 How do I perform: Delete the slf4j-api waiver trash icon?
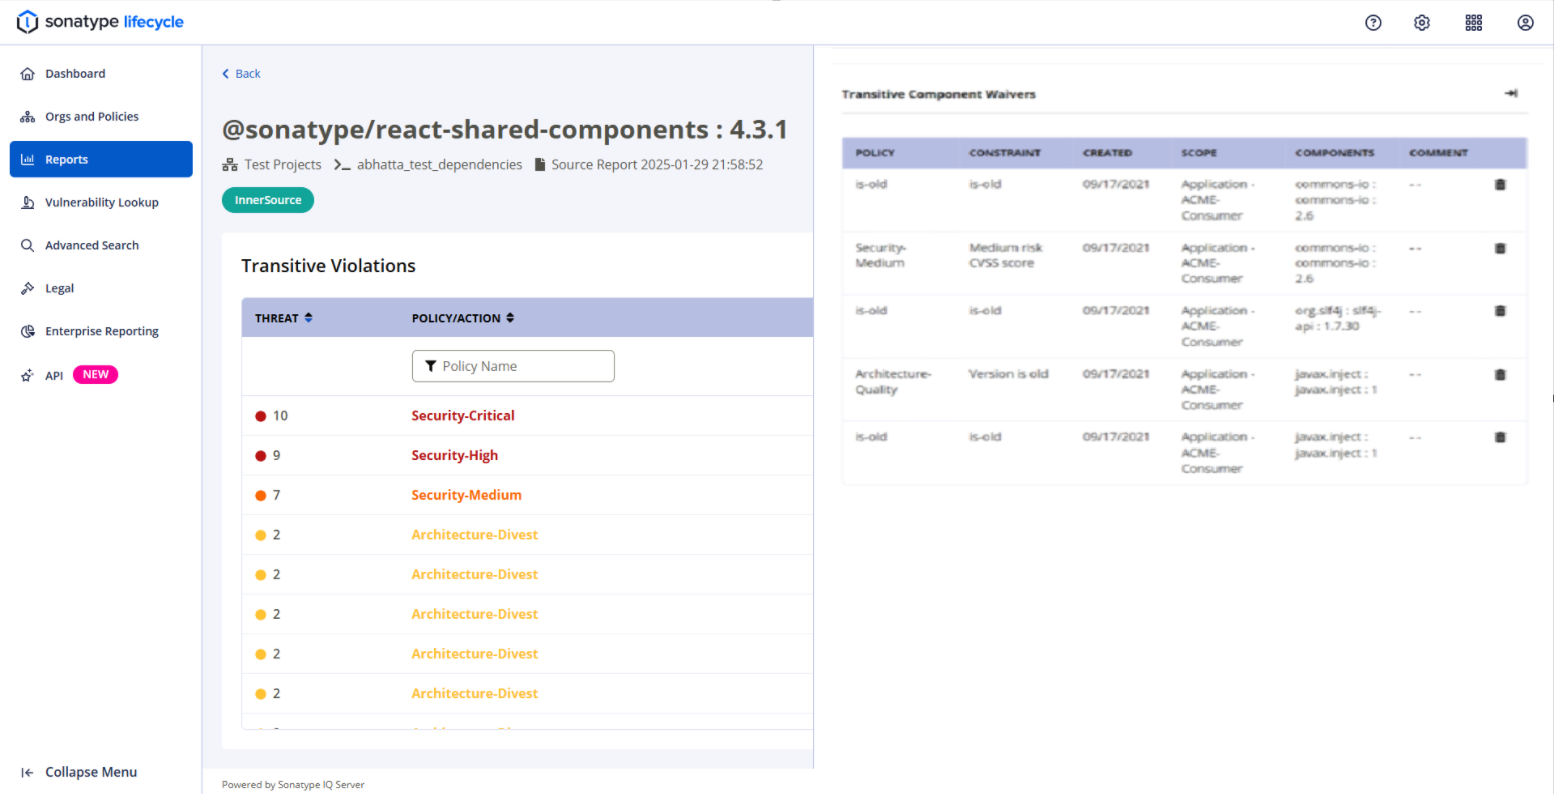1500,311
